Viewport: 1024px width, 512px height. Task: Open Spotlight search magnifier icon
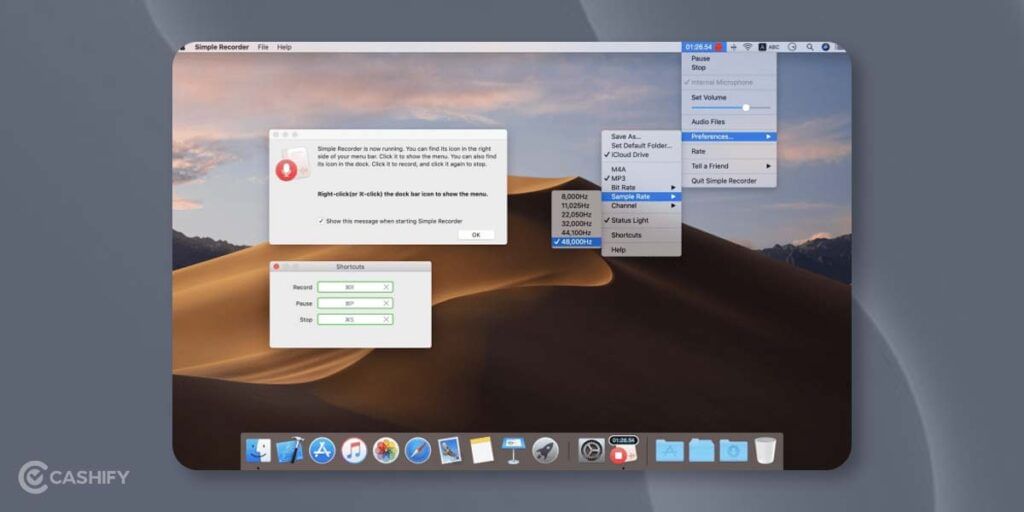(x=810, y=47)
